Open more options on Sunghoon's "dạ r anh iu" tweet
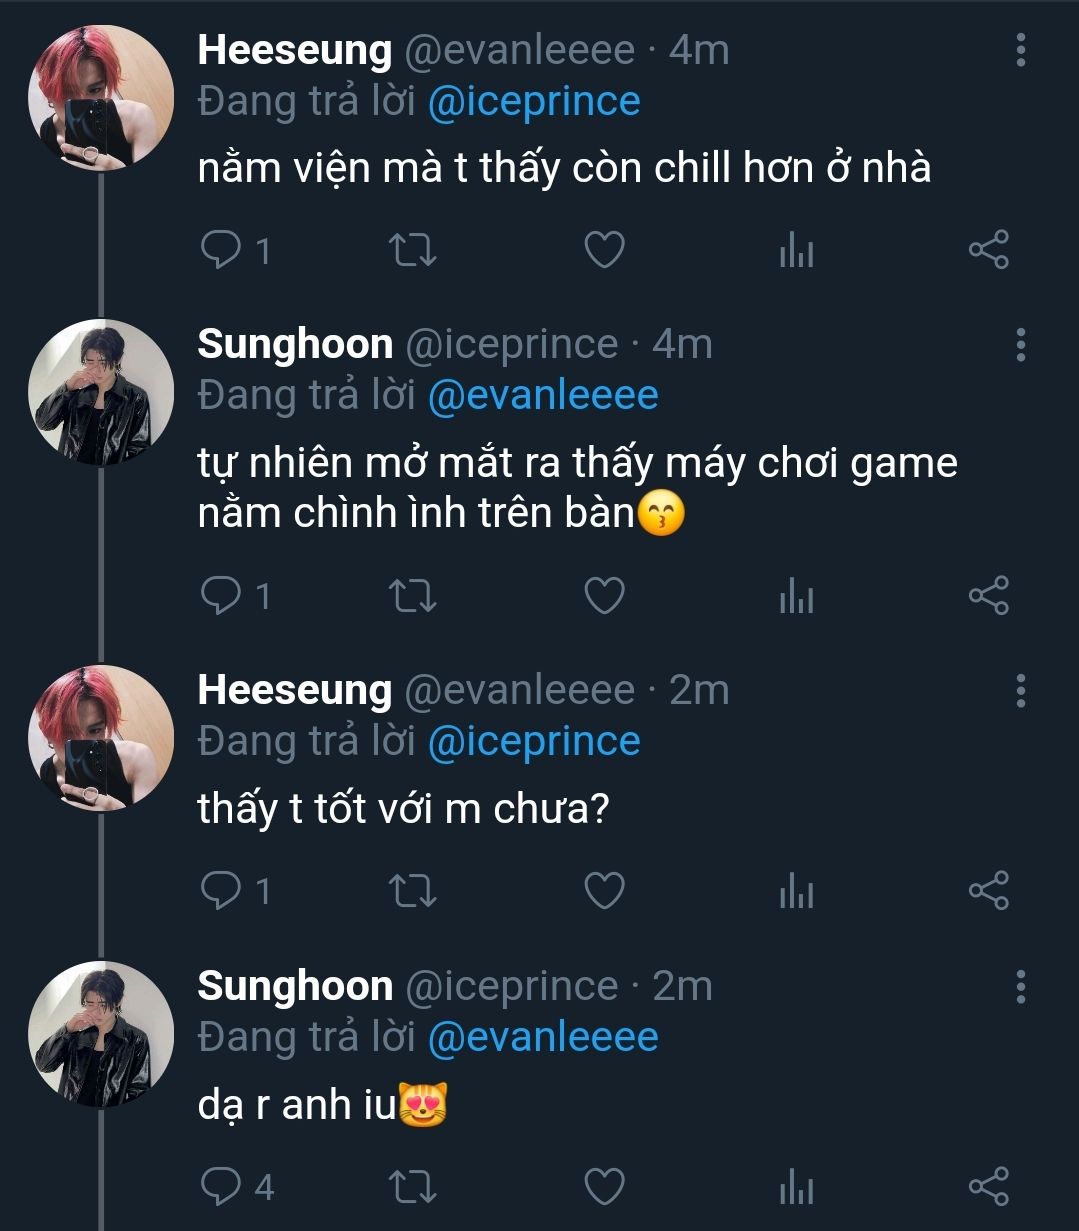Viewport: 1079px width, 1231px height. (x=1020, y=985)
